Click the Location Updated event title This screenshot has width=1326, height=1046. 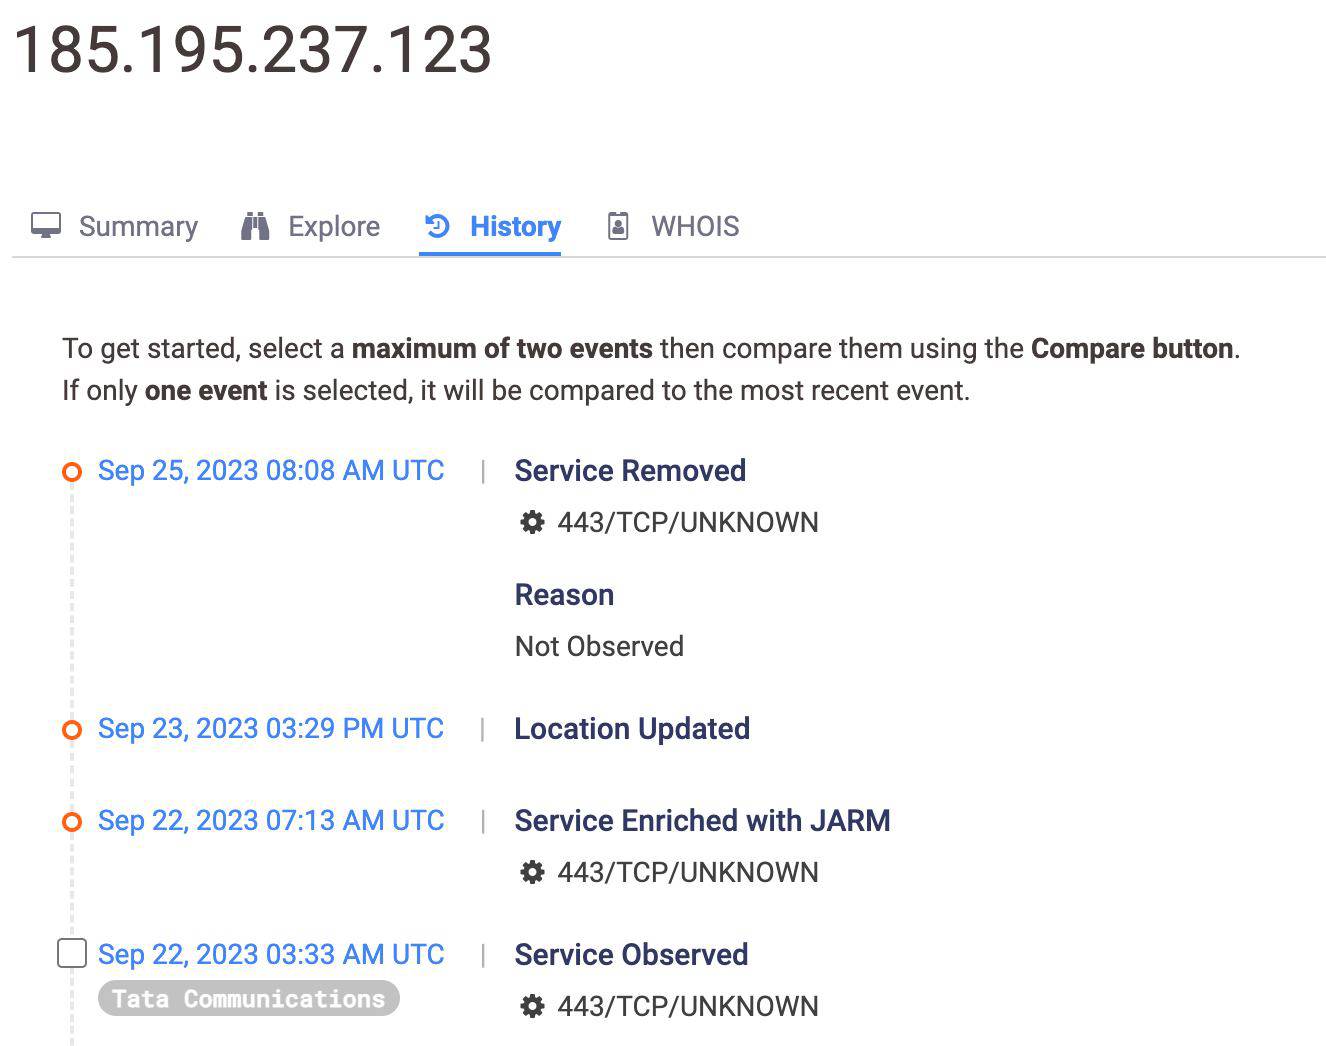(x=632, y=729)
